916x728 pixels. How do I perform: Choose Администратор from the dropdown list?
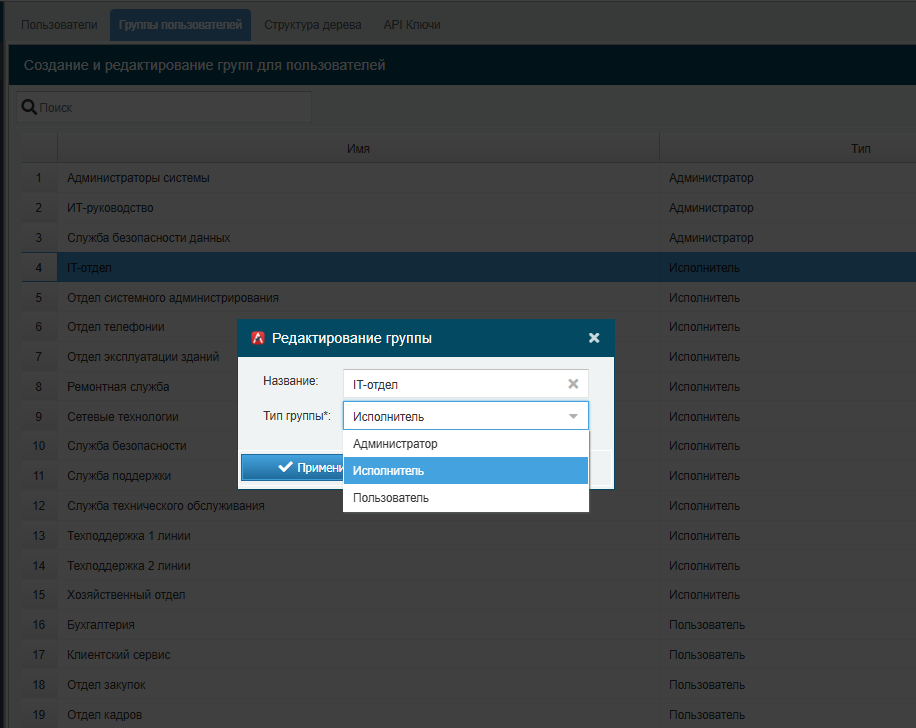click(x=466, y=443)
